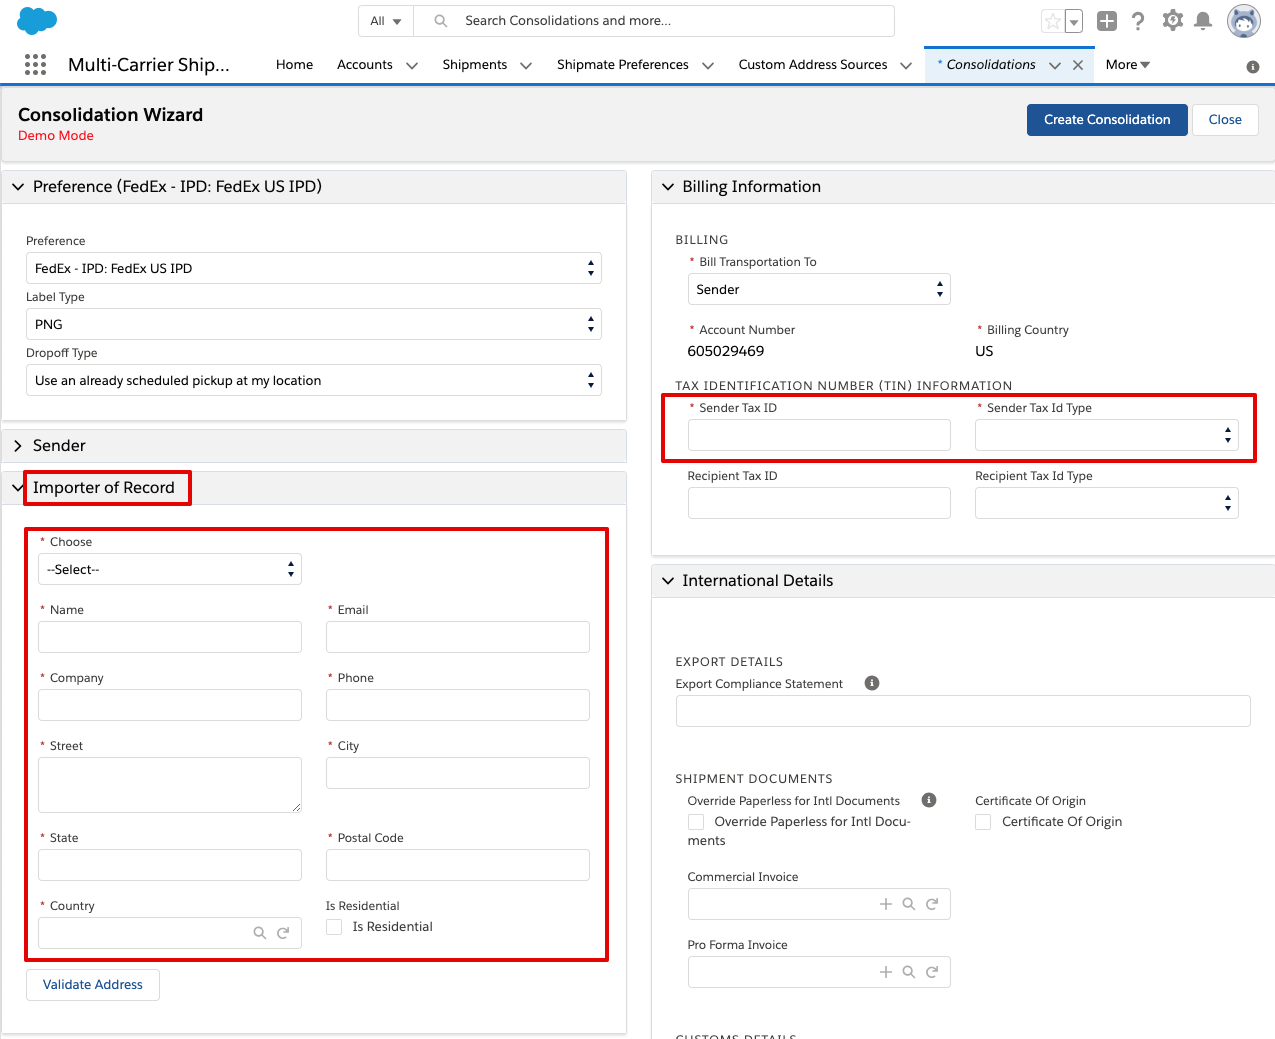This screenshot has height=1039, width=1275.
Task: Open the search scope All dropdown
Action: point(386,21)
